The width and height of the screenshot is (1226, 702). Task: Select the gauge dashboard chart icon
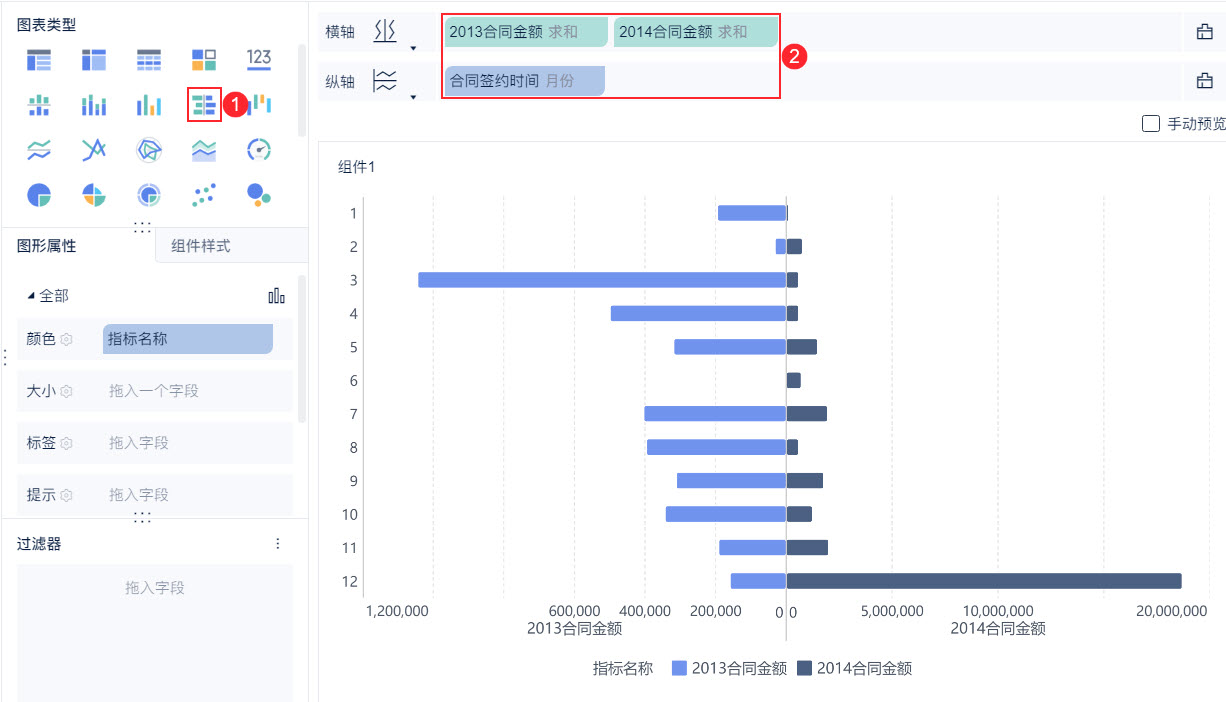coord(259,150)
